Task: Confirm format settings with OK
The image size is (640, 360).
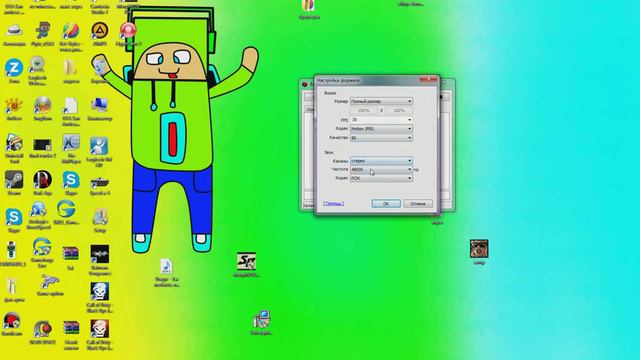Action: click(386, 203)
